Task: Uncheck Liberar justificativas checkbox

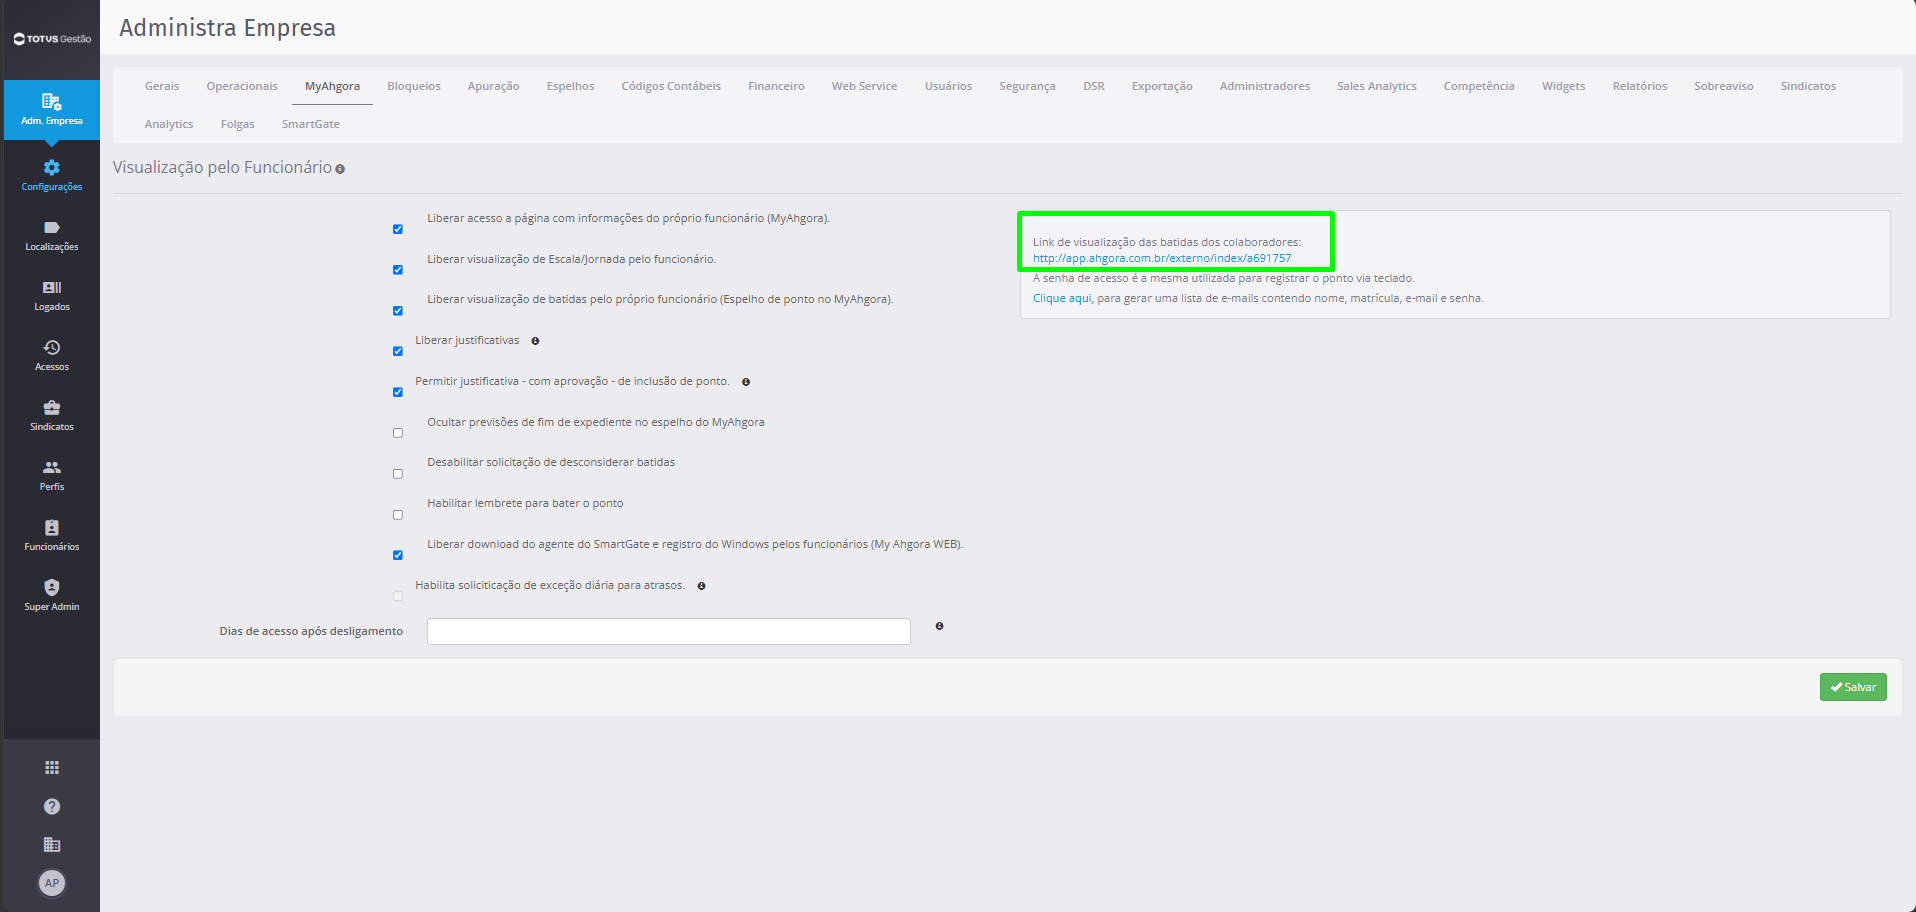Action: (x=398, y=351)
